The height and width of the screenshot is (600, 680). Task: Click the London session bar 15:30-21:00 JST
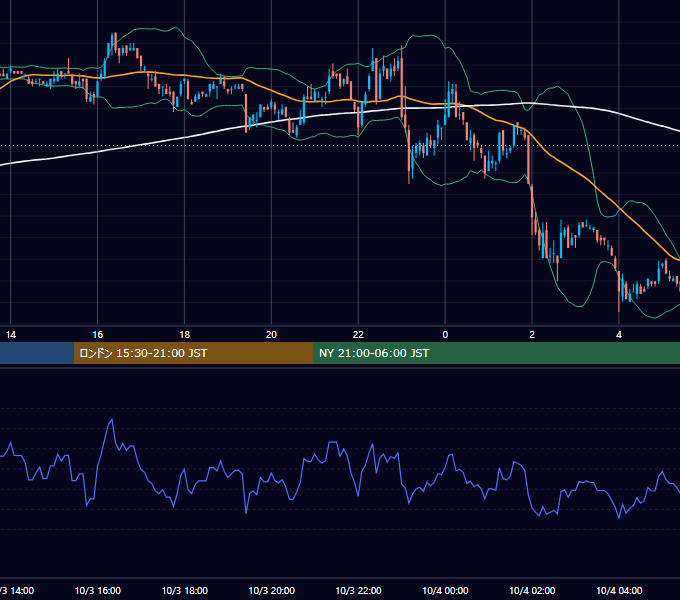193,353
